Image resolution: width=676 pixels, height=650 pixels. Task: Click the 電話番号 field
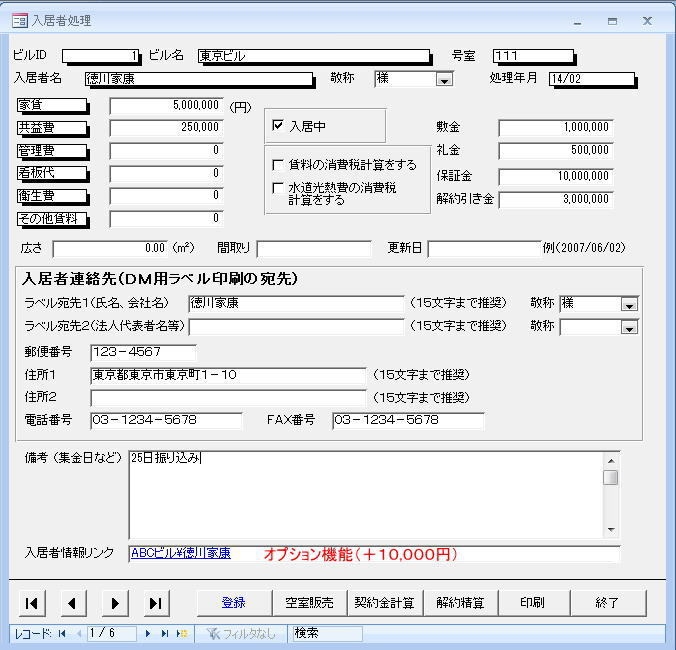click(x=166, y=421)
